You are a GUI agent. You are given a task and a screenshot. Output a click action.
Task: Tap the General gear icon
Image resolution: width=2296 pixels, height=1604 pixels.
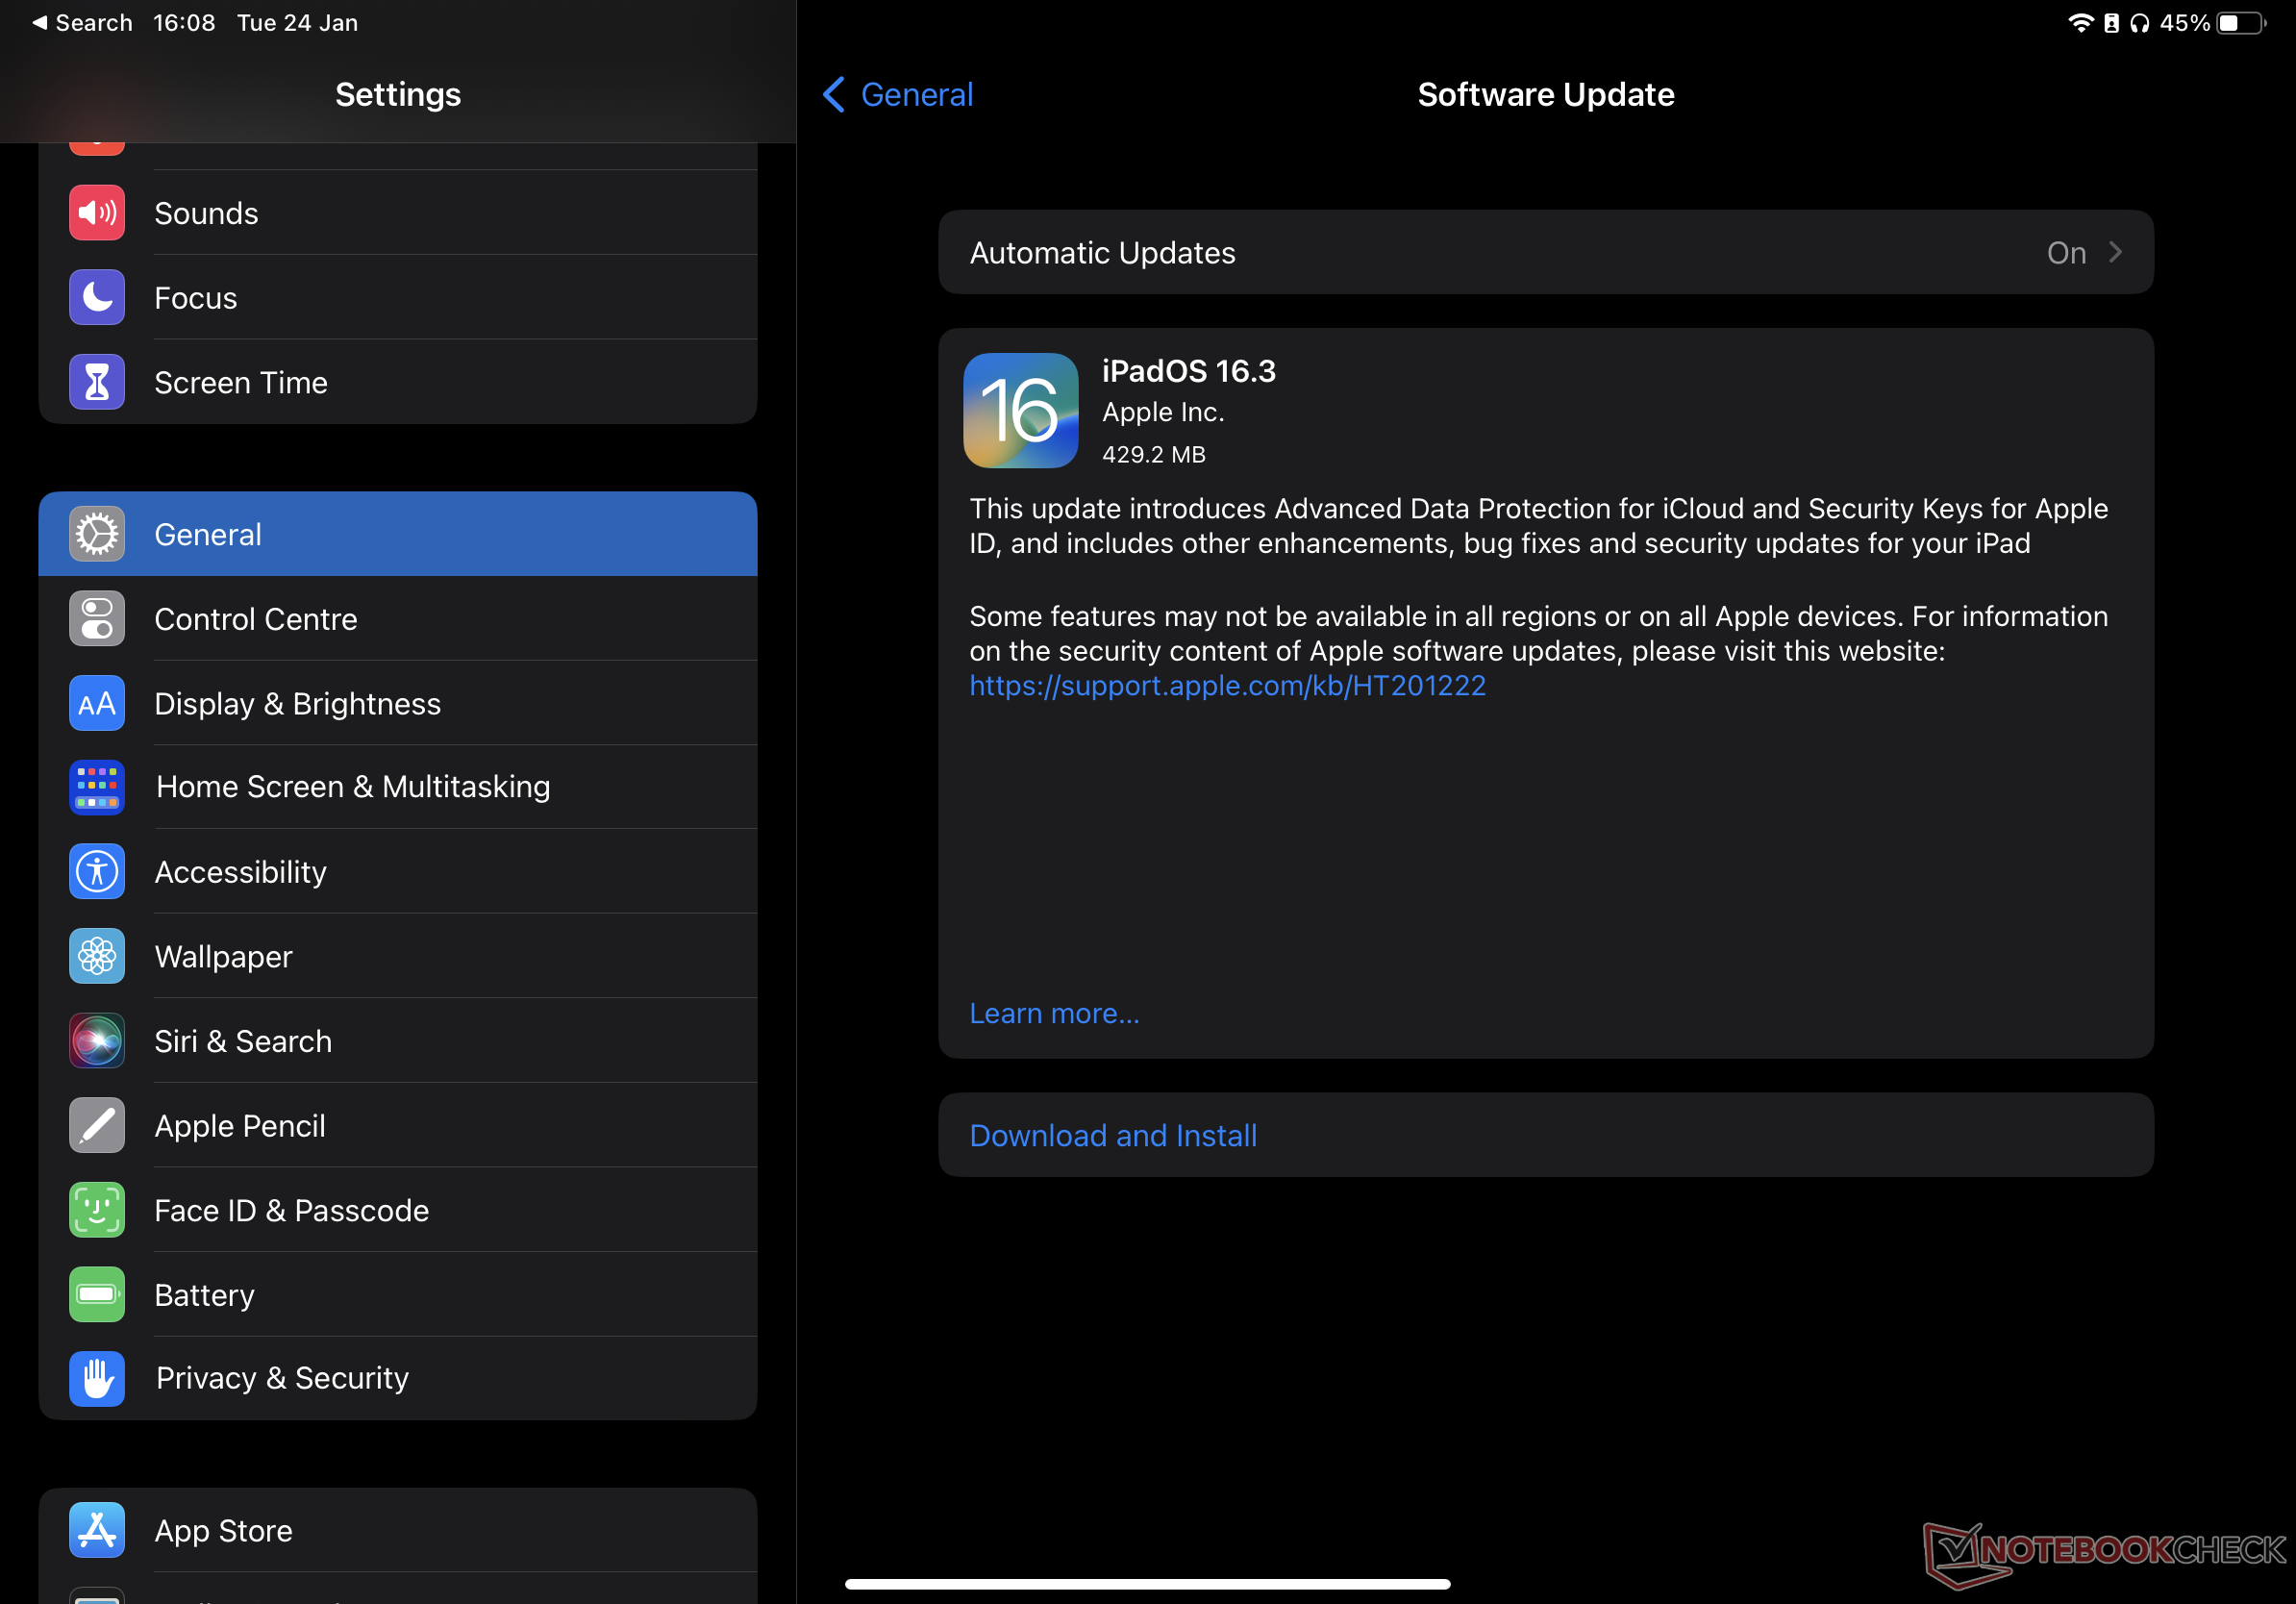pos(97,534)
